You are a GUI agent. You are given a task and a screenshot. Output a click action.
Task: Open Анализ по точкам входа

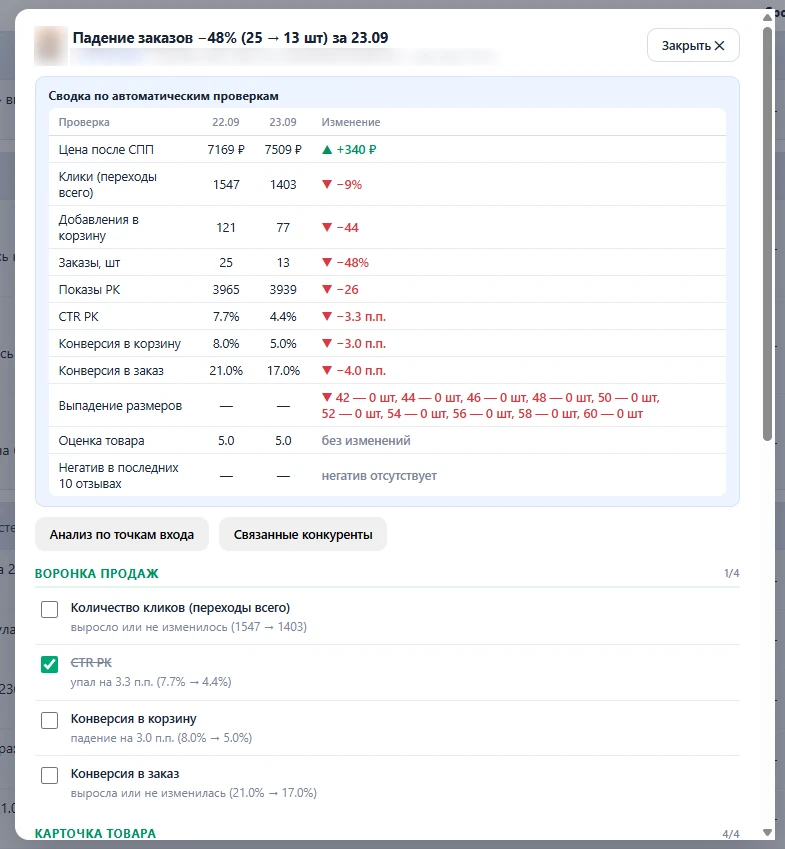coord(122,534)
